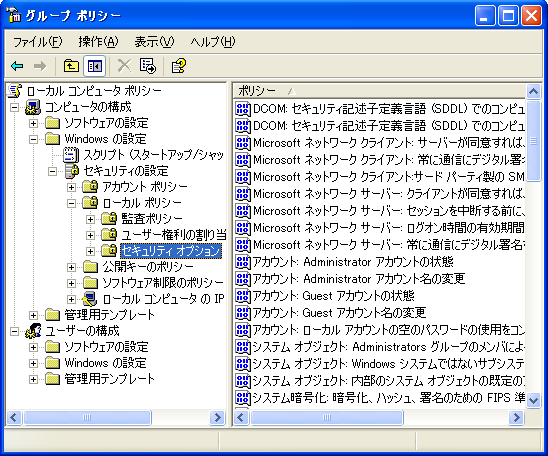
Task: Click the ローカル コンピュータ の IP icon
Action: tap(90, 299)
